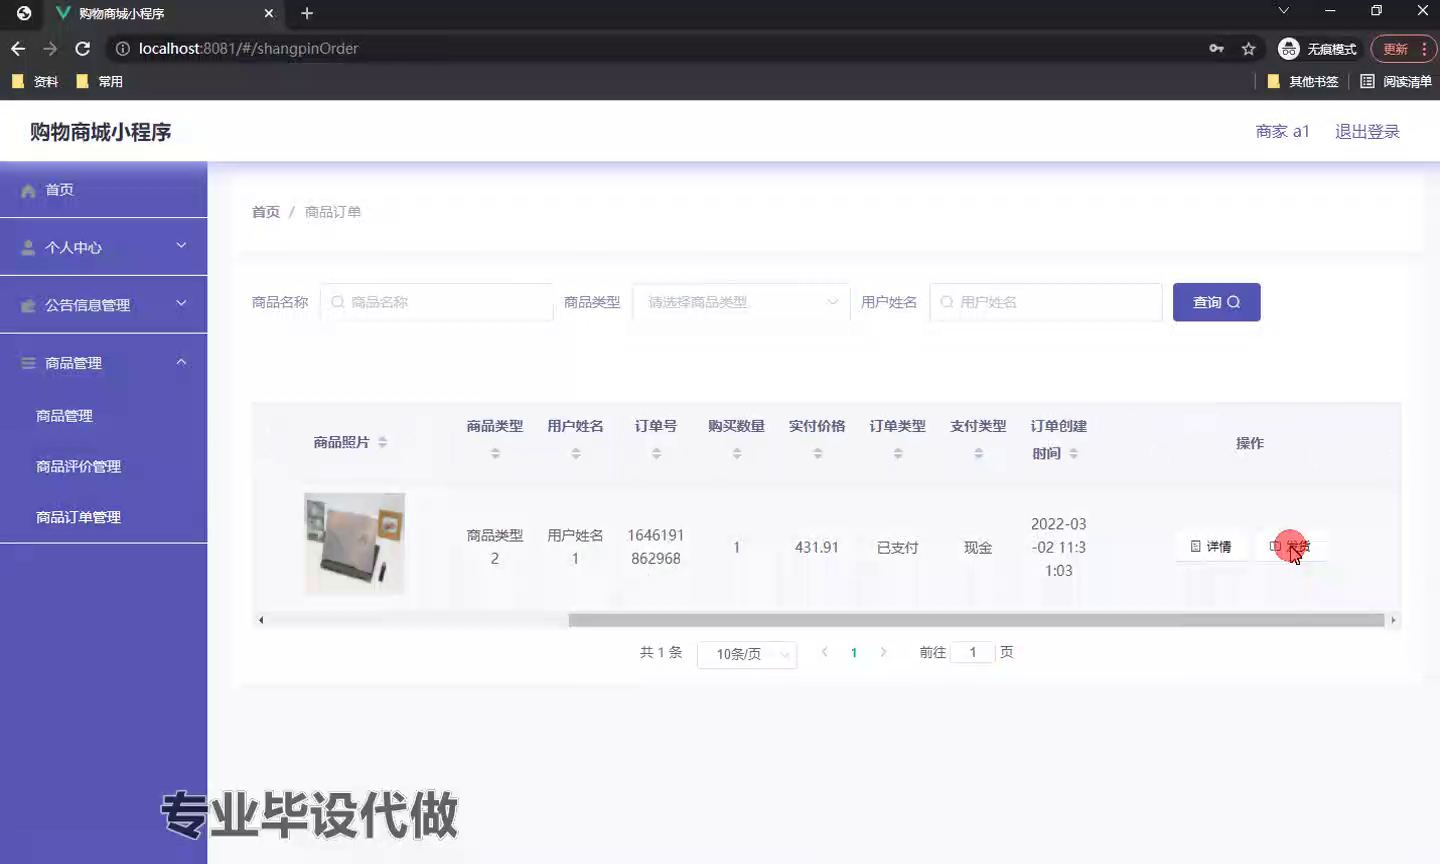This screenshot has width=1440, height=864.
Task: Go to previous page arrow
Action: [825, 652]
